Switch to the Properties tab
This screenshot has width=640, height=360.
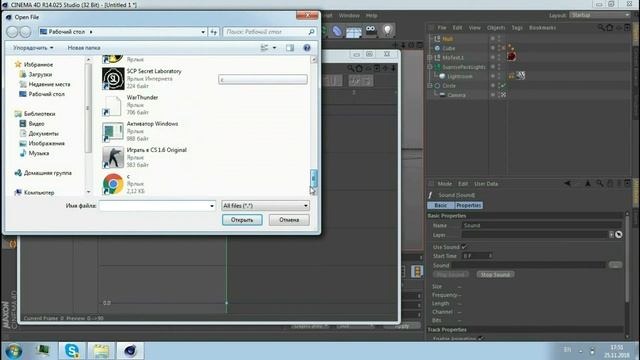click(469, 205)
